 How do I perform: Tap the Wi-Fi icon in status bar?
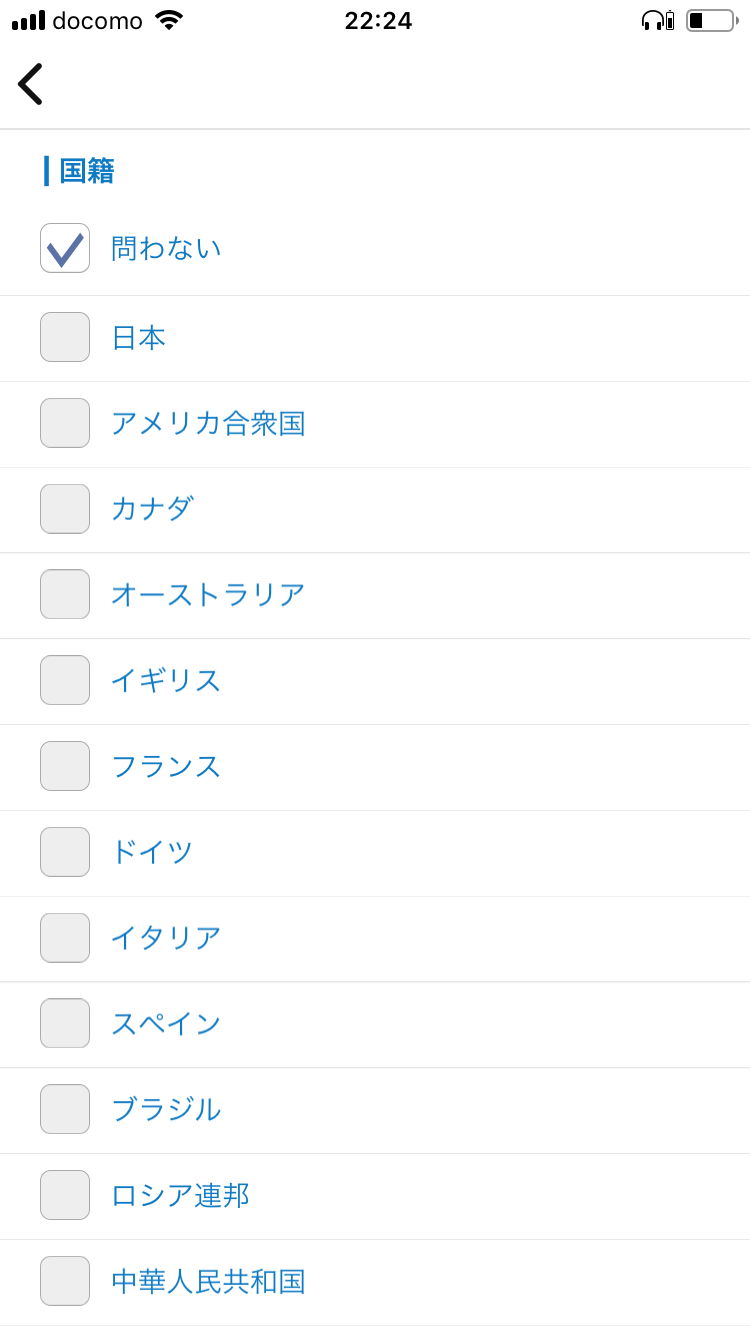[x=169, y=20]
